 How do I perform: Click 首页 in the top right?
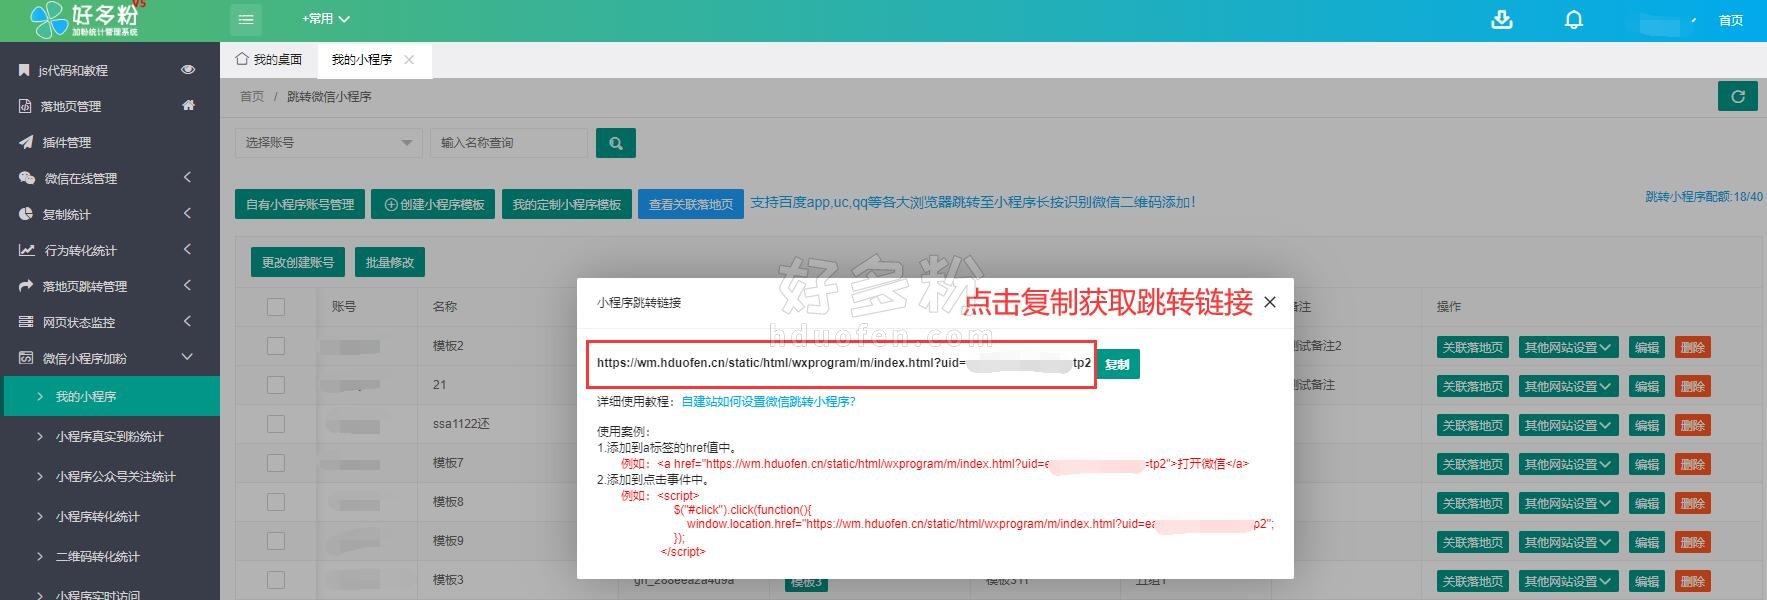[1731, 20]
